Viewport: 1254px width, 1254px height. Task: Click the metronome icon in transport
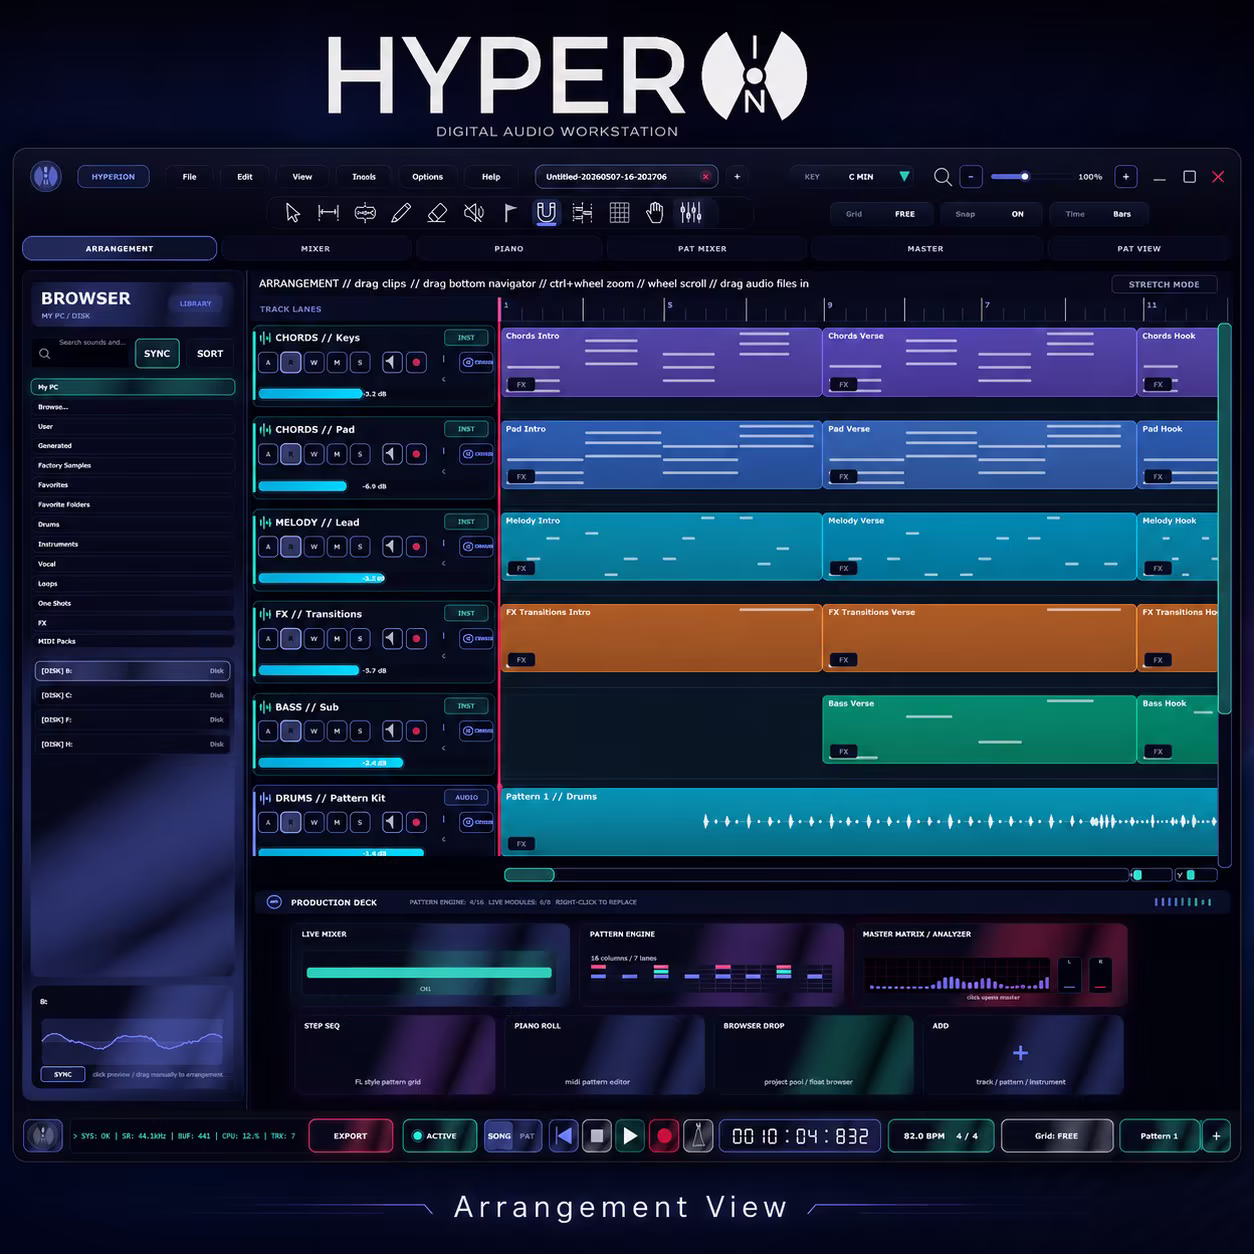[x=698, y=1136]
